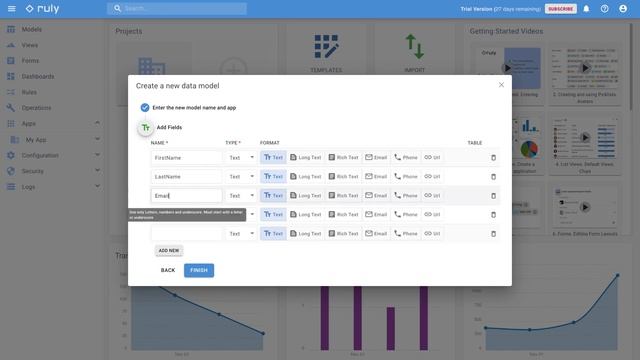Click the ADD NEW button
640x360 pixels.
[169, 251]
